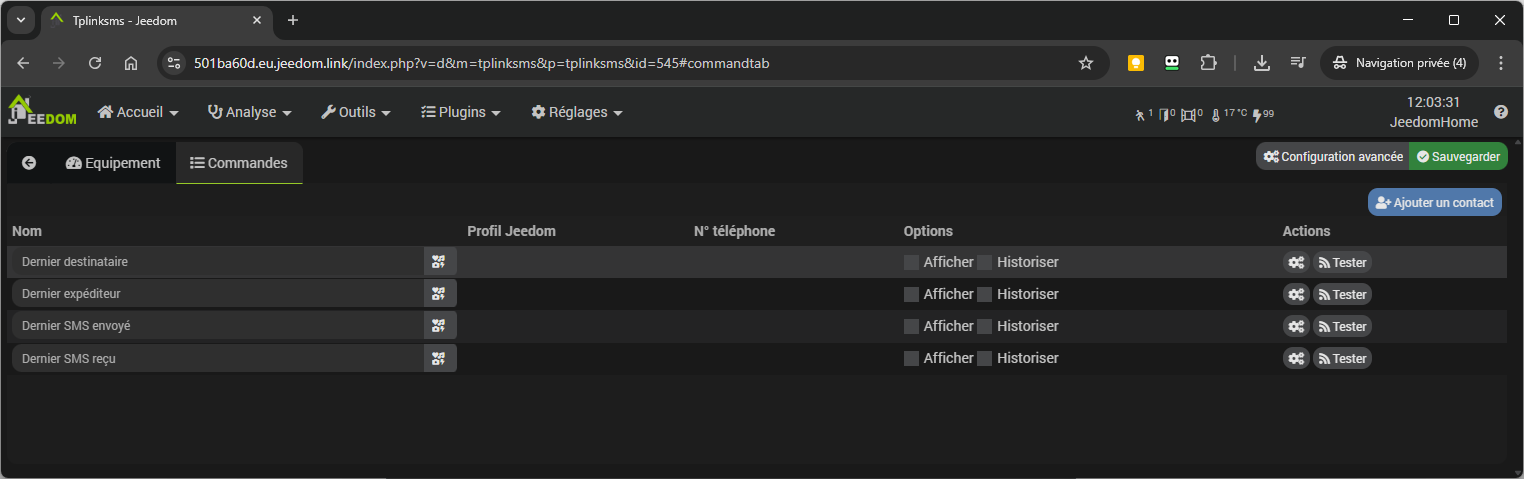
Task: Expand the Réglages dropdown
Action: (x=577, y=112)
